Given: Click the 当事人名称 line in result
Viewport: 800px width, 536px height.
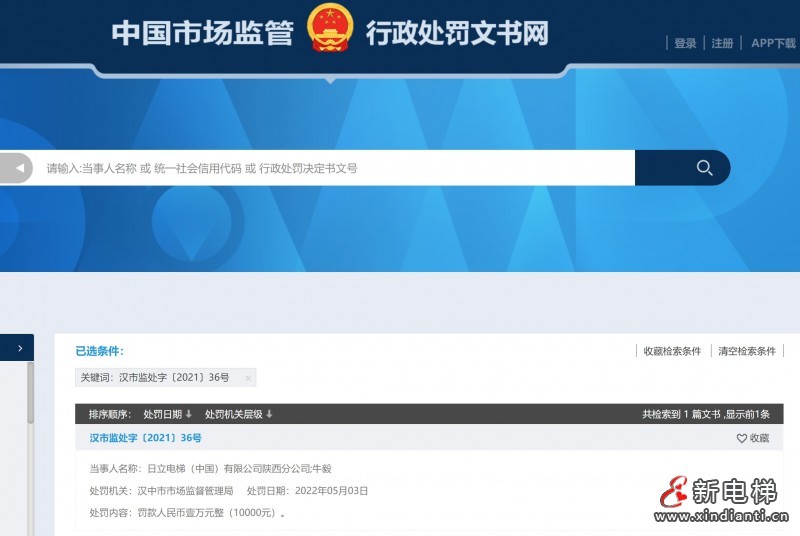Looking at the screenshot, I should 208,467.
